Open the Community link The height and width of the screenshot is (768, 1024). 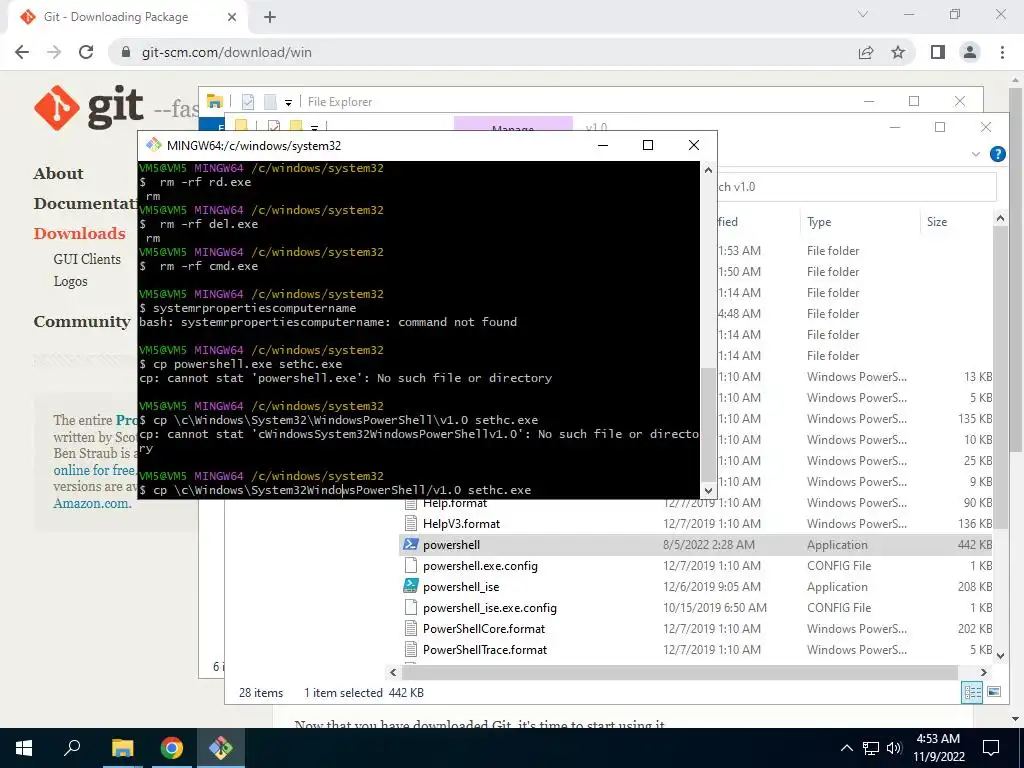pyautogui.click(x=82, y=321)
